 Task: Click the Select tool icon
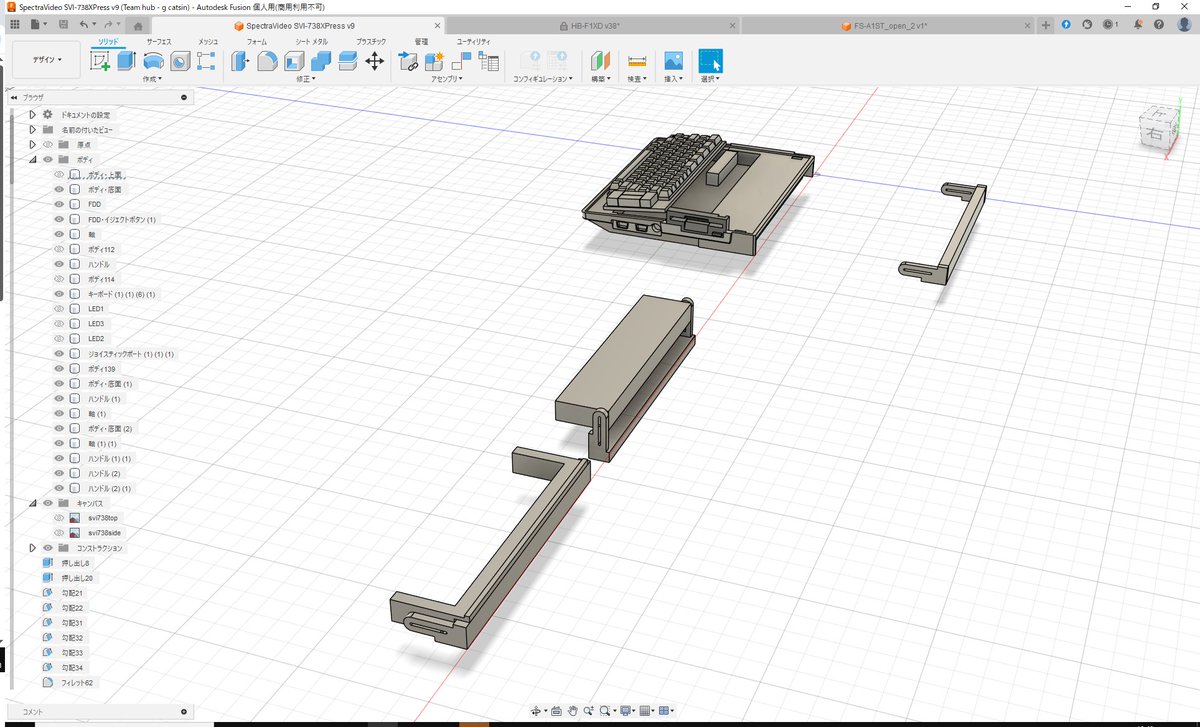click(x=710, y=61)
